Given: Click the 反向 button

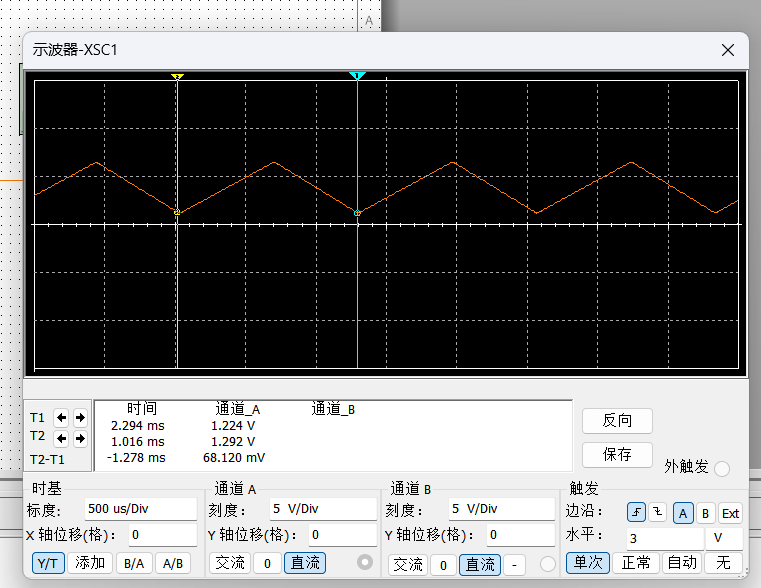Looking at the screenshot, I should pyautogui.click(x=617, y=420).
